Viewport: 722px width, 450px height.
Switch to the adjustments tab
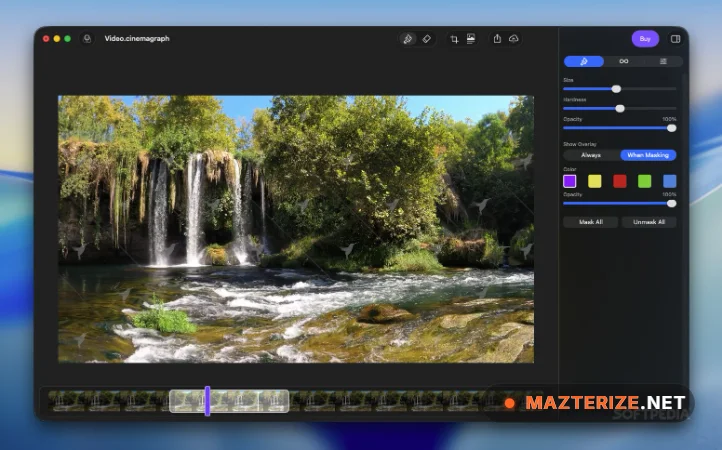tap(663, 61)
